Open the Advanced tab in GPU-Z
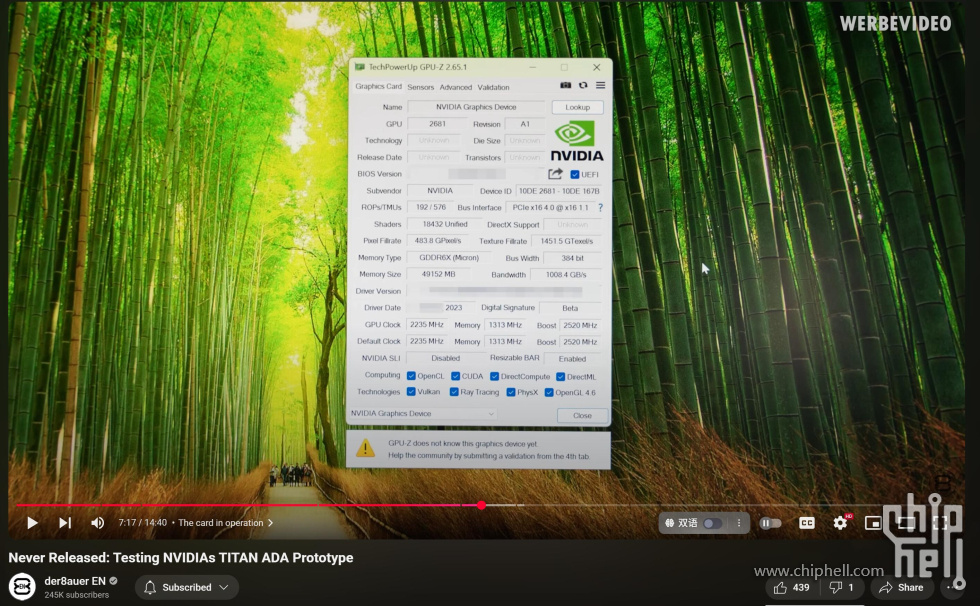 [456, 87]
